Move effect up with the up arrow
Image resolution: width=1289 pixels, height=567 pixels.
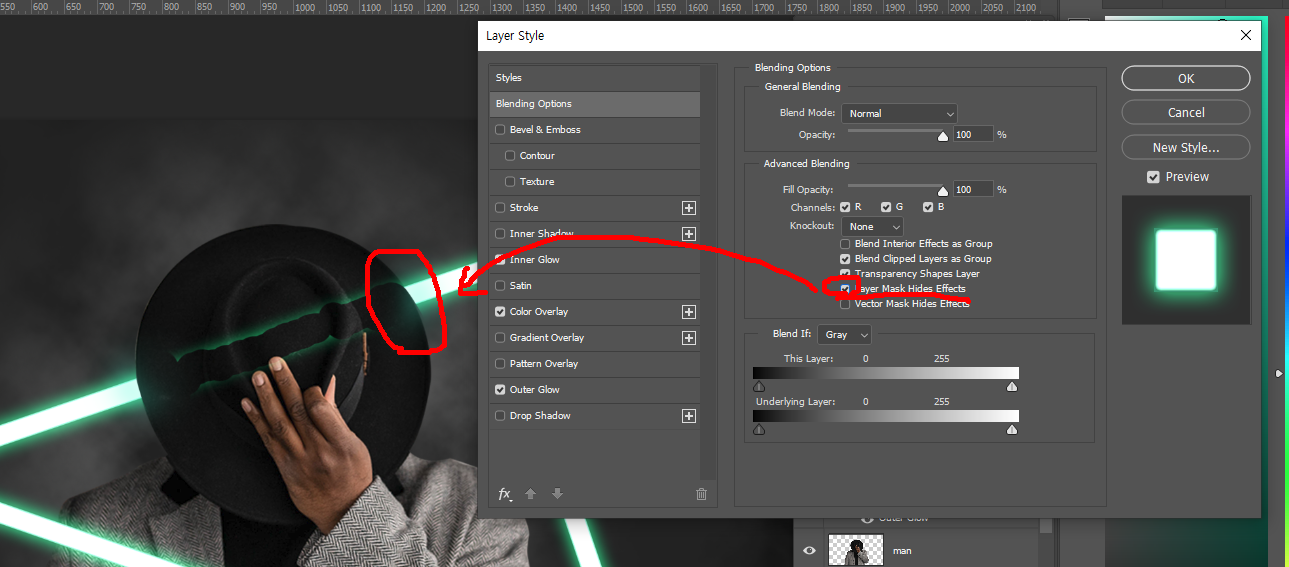531,494
